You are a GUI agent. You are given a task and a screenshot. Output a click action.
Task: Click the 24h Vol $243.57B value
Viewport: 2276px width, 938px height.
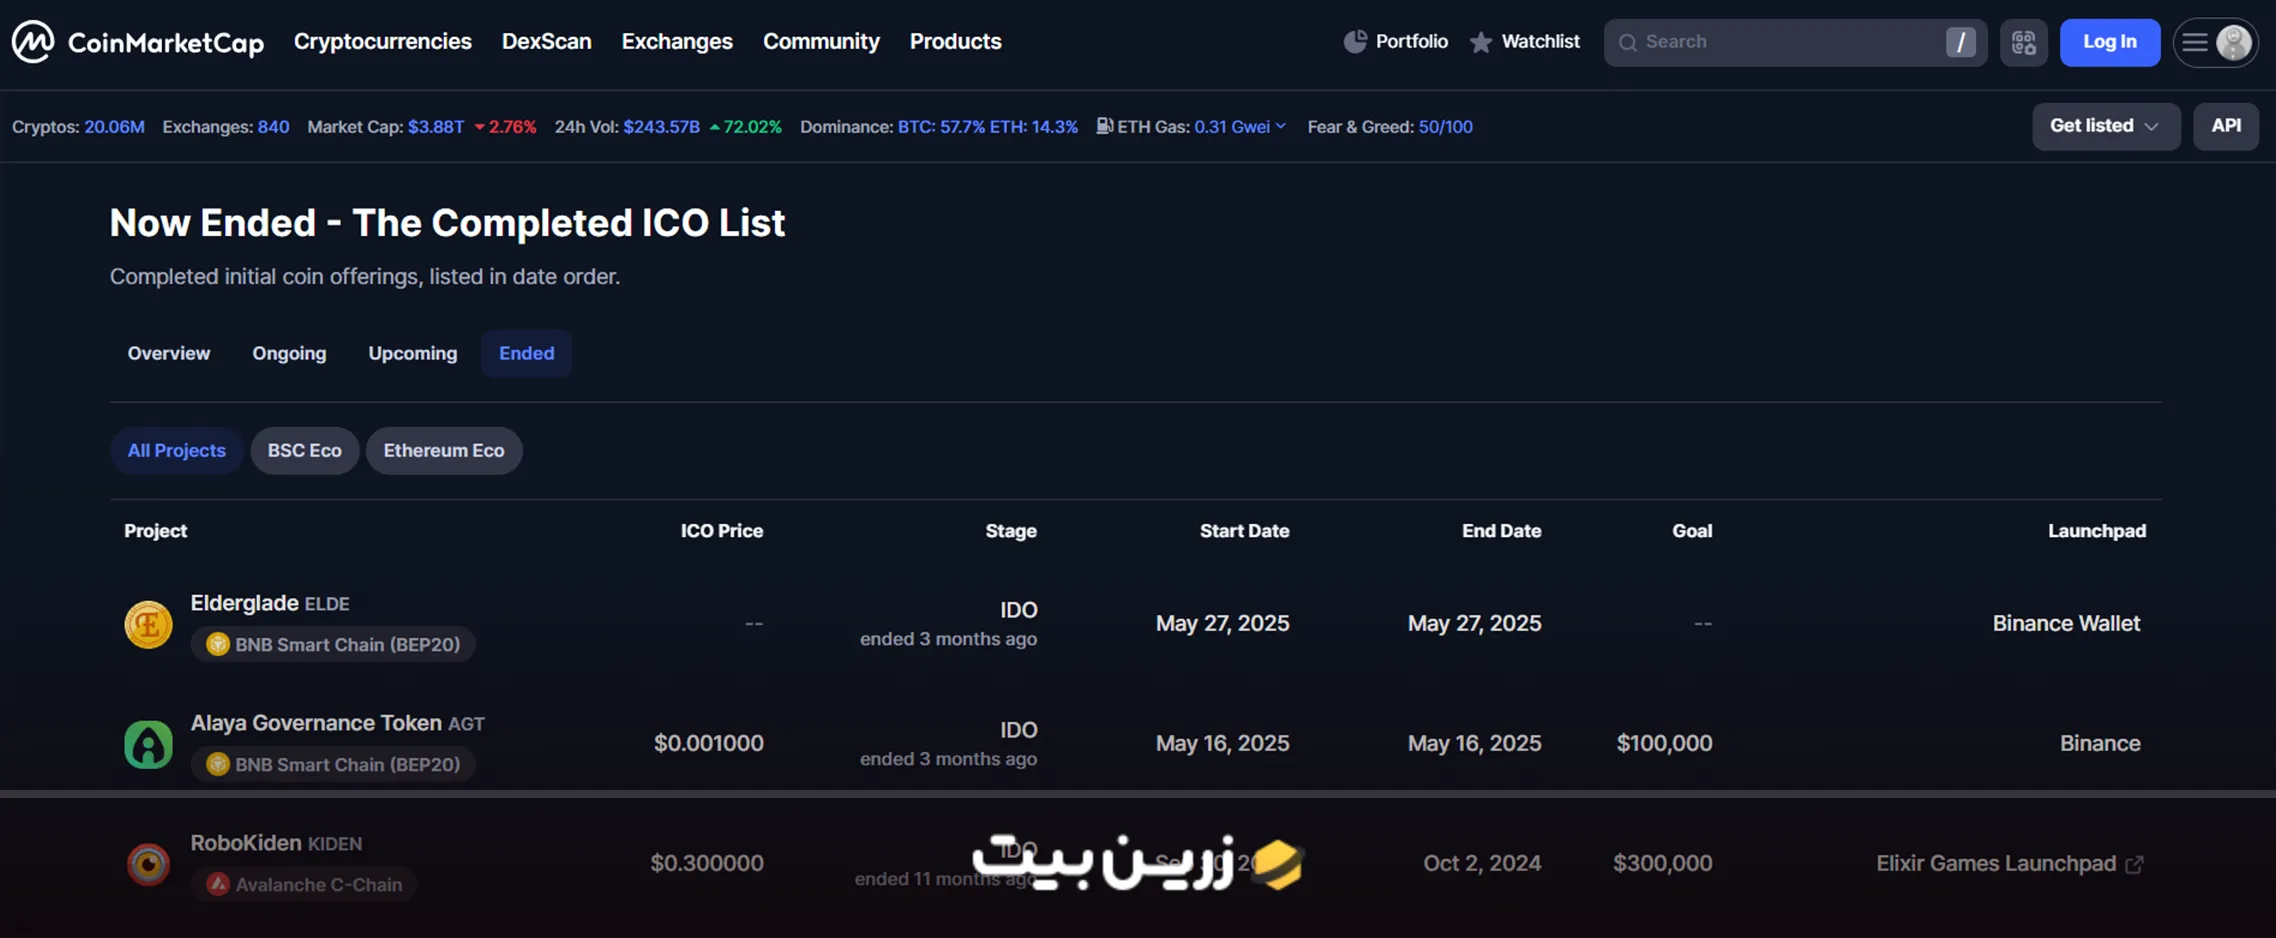click(x=662, y=127)
